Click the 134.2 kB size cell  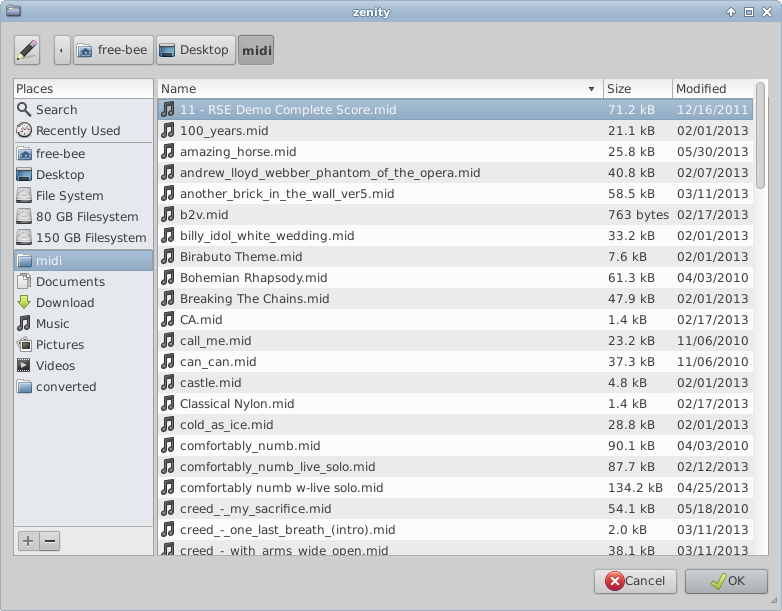(635, 487)
